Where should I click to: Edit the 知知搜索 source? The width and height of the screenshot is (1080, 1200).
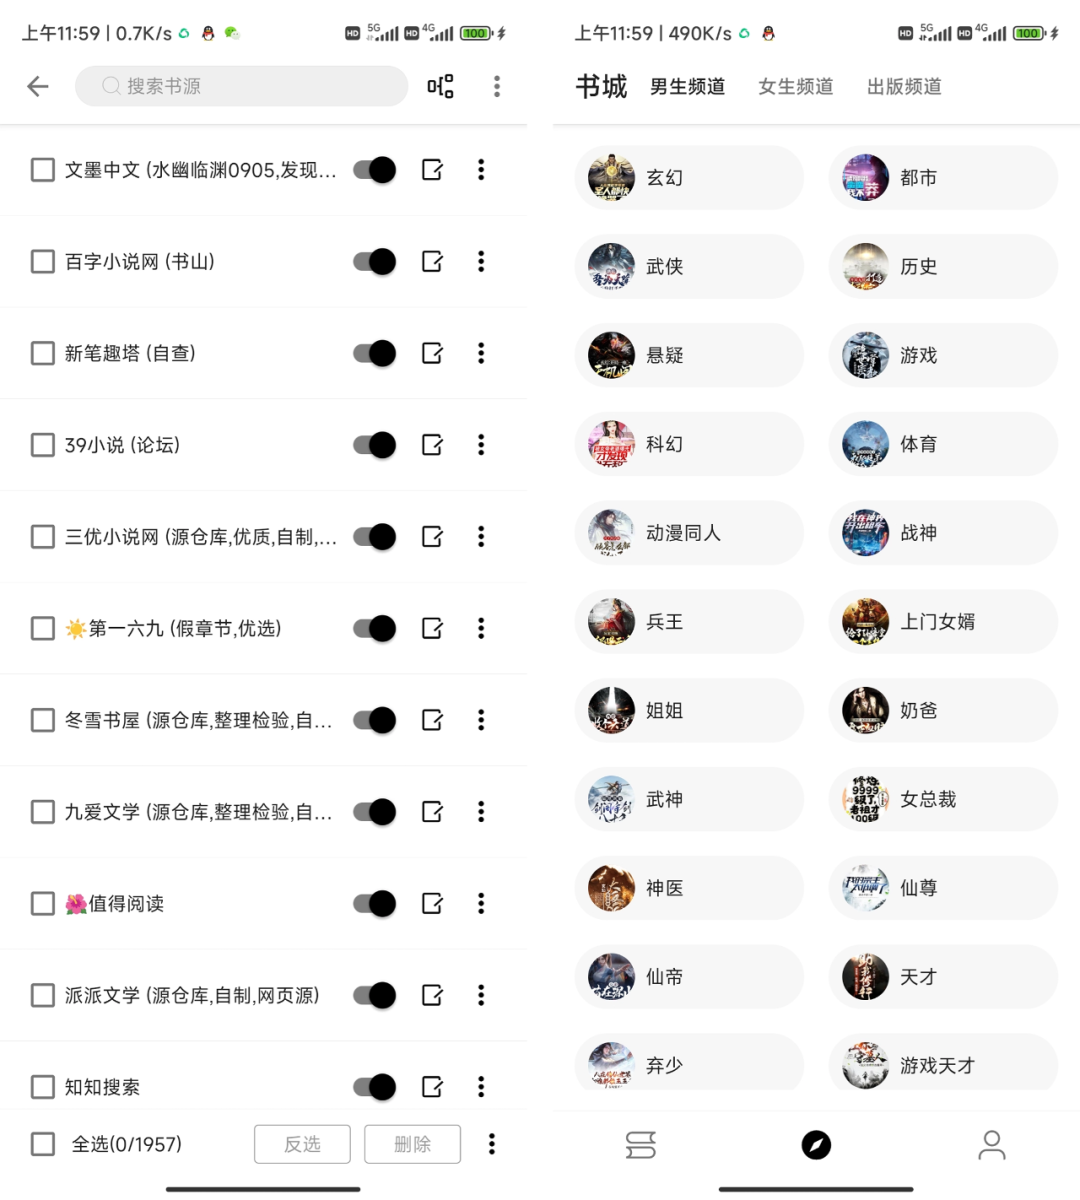(x=432, y=1087)
